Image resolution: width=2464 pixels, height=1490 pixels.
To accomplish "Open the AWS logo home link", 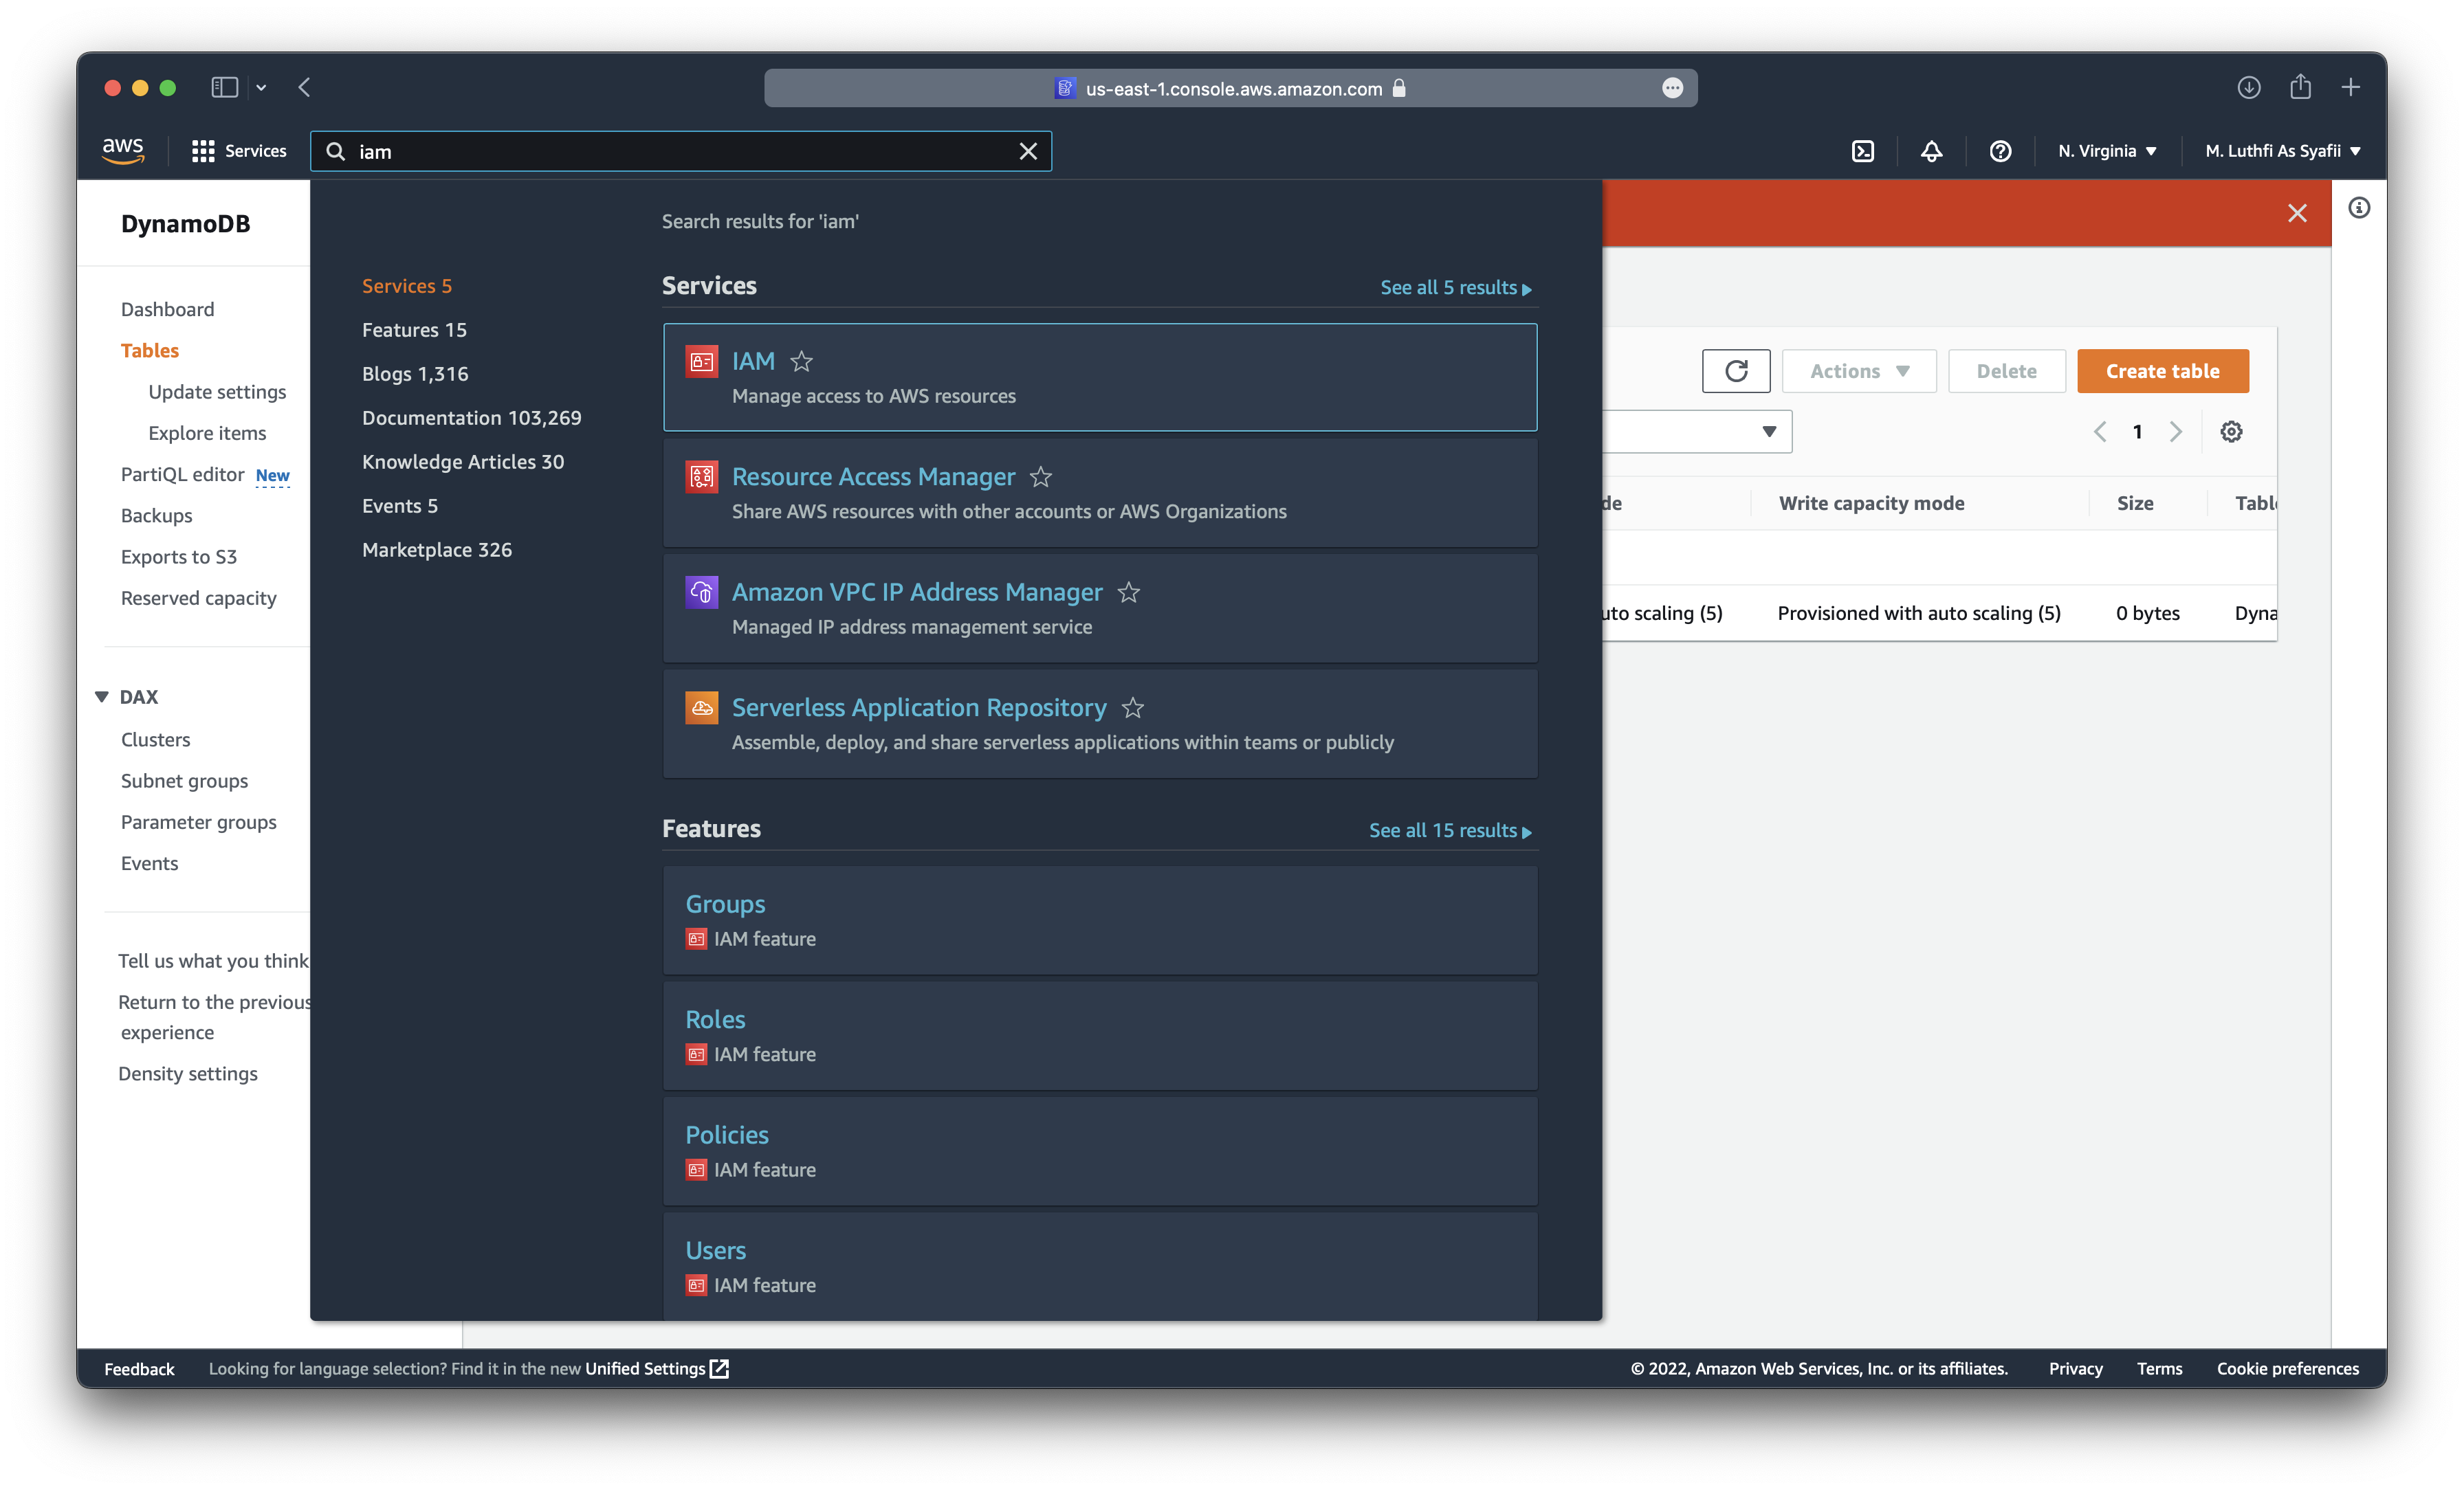I will point(123,150).
